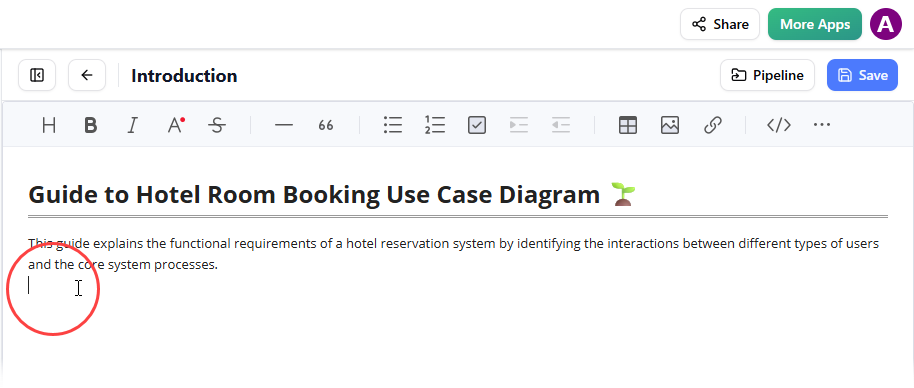This screenshot has height=388, width=914.
Task: Insert inline code
Action: coord(779,125)
